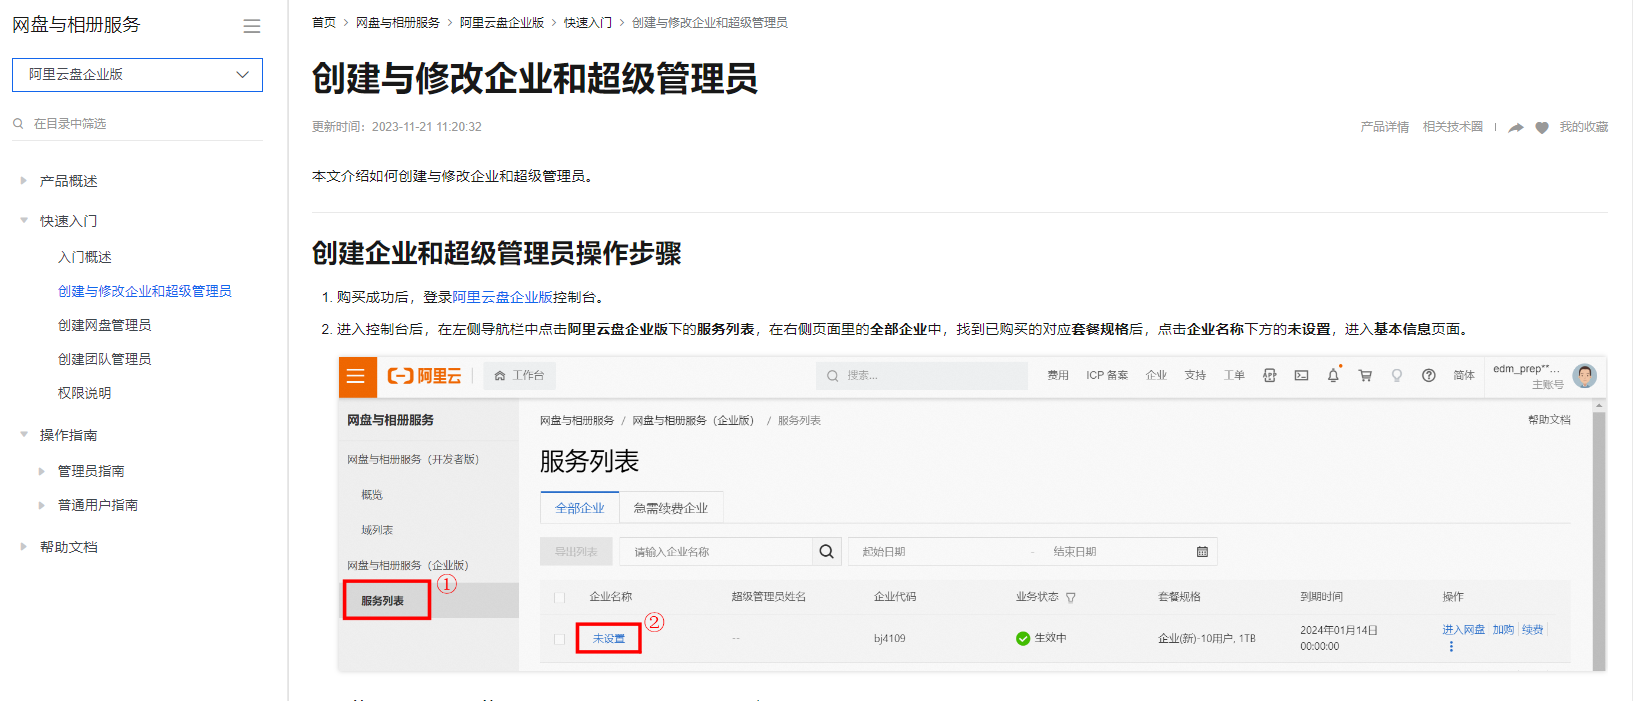Select 创建与修改企业和超级管理员 in the sidebar
Screen dimensions: 1650x701
[x=145, y=291]
